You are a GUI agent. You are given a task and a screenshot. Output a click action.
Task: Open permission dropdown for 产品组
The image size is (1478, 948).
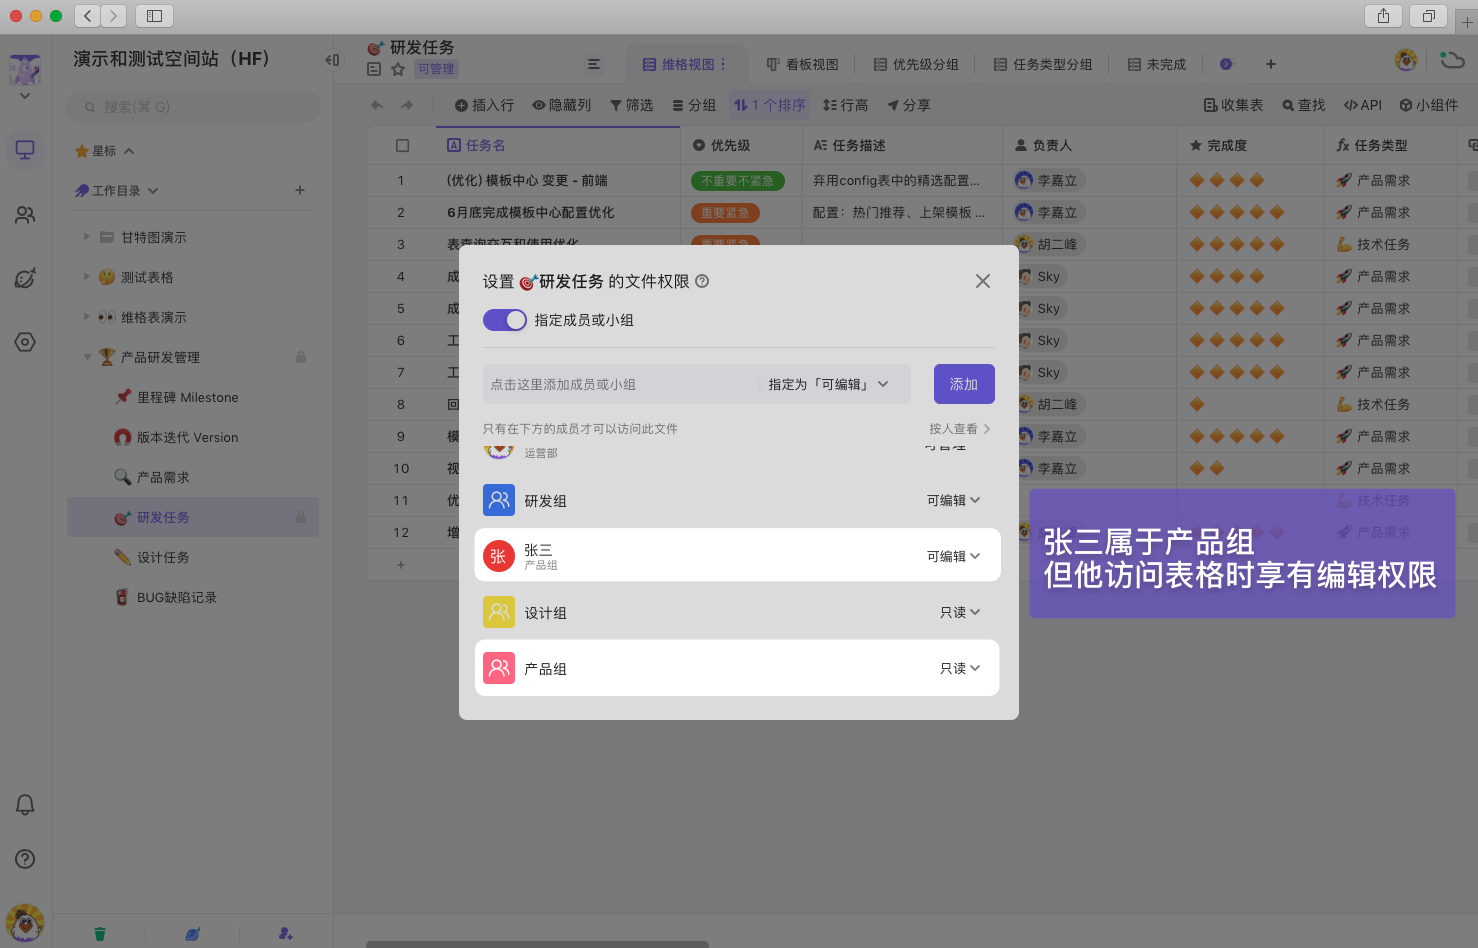960,668
